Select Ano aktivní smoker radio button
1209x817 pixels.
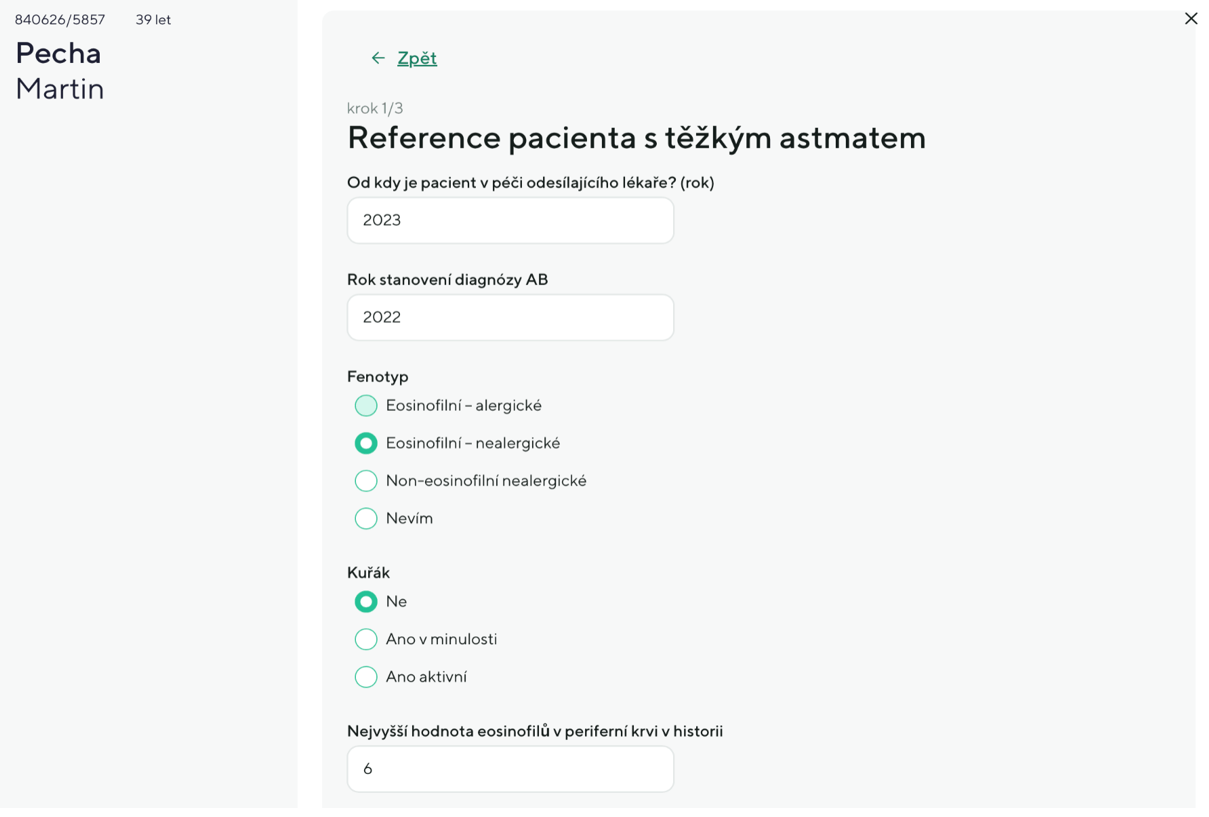pos(366,677)
